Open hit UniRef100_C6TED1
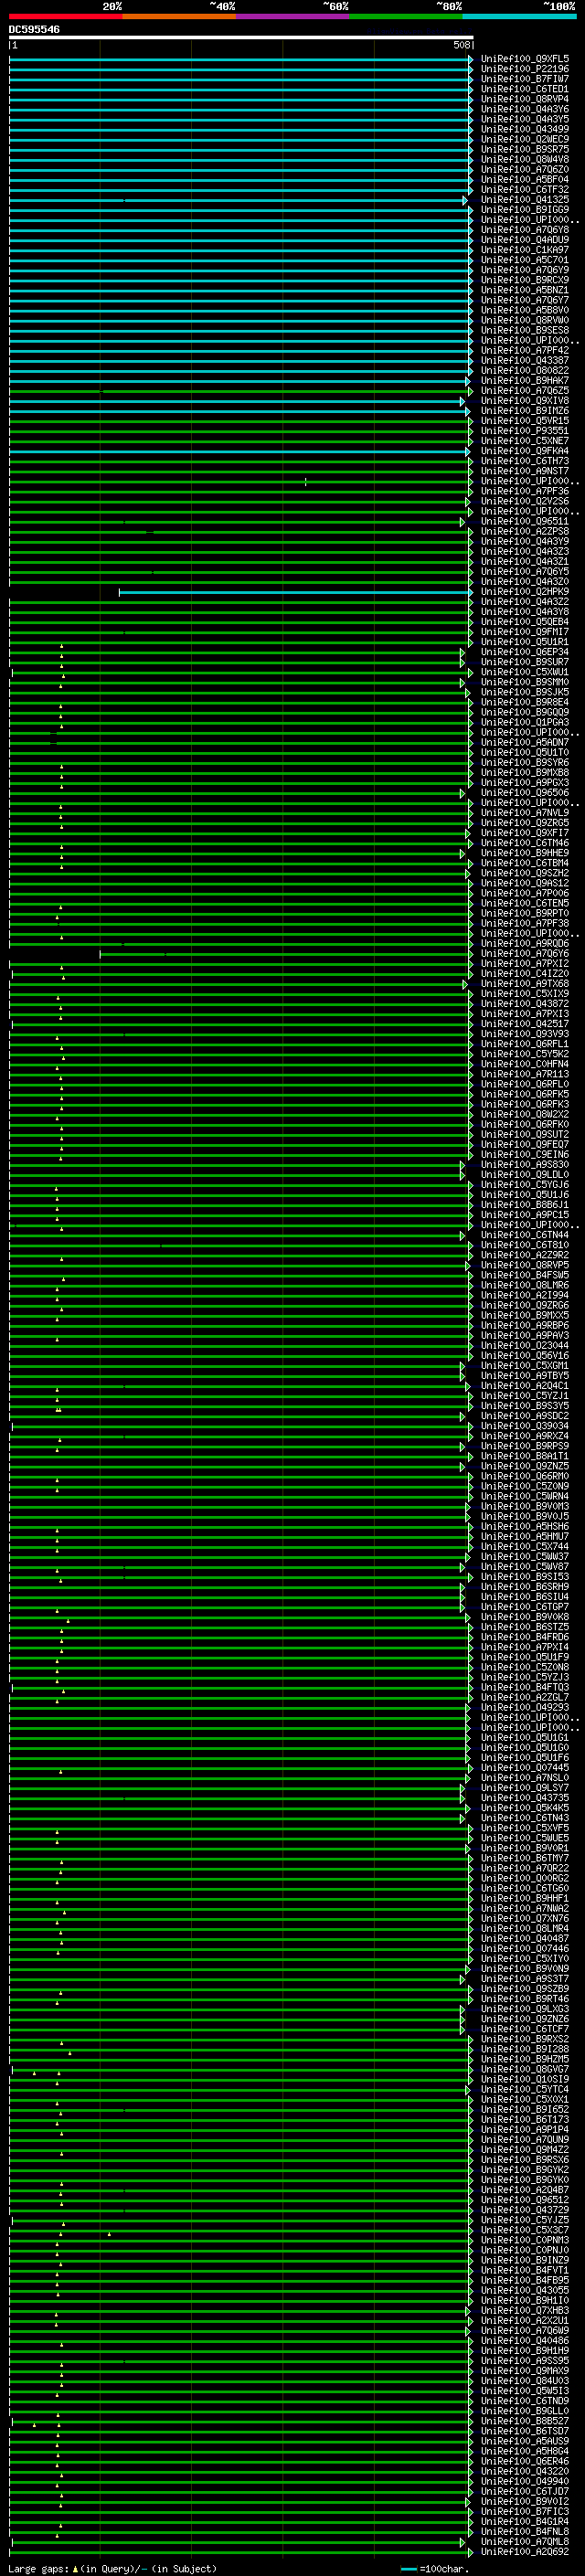This screenshot has height=2576, width=585. [525, 89]
